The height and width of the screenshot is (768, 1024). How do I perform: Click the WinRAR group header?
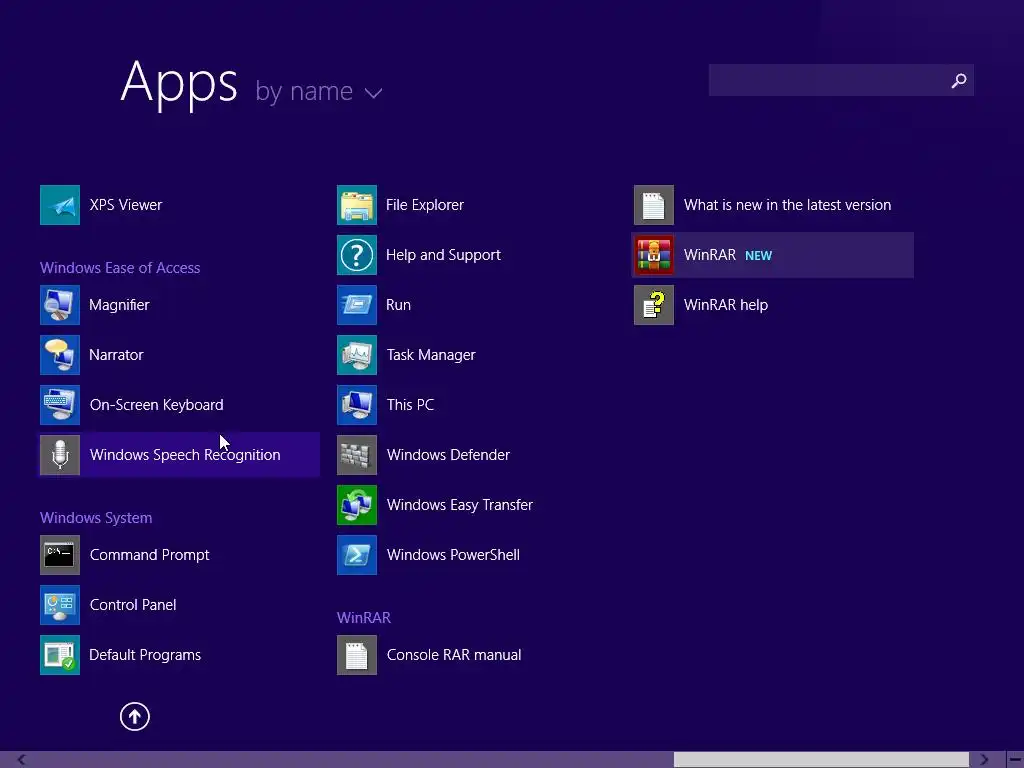click(x=364, y=618)
